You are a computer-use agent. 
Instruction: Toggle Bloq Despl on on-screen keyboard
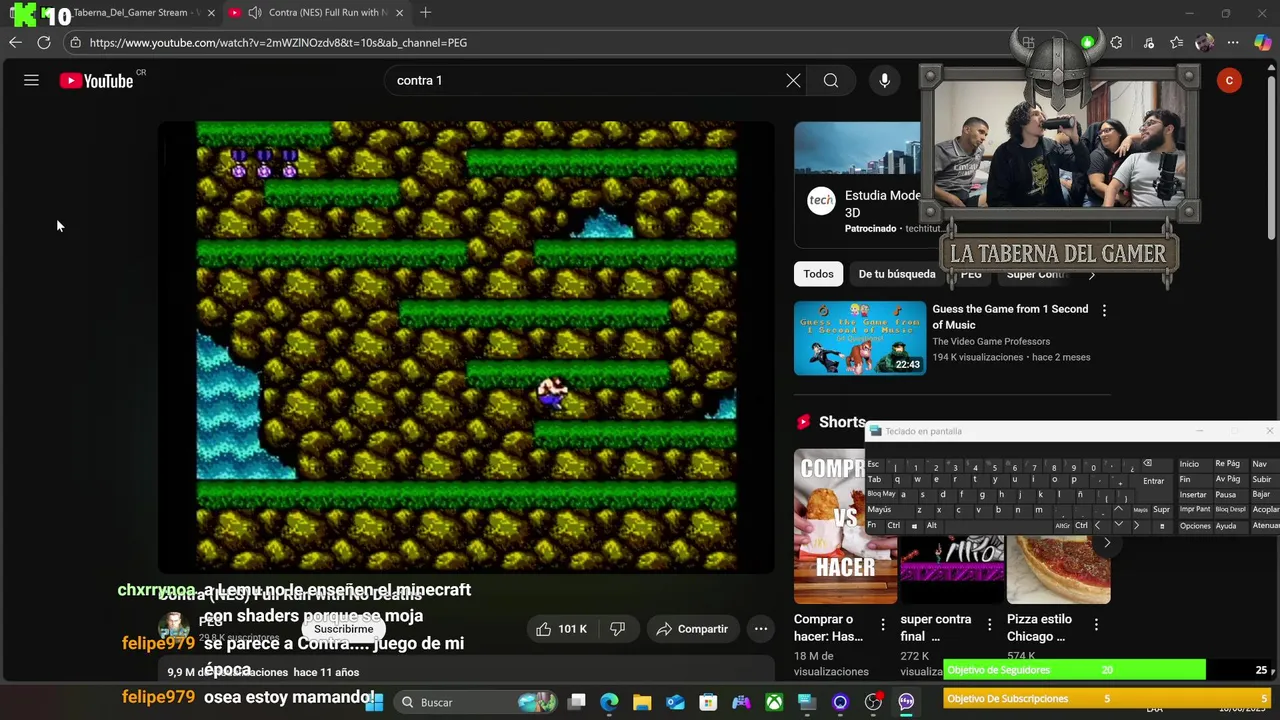tap(1230, 510)
